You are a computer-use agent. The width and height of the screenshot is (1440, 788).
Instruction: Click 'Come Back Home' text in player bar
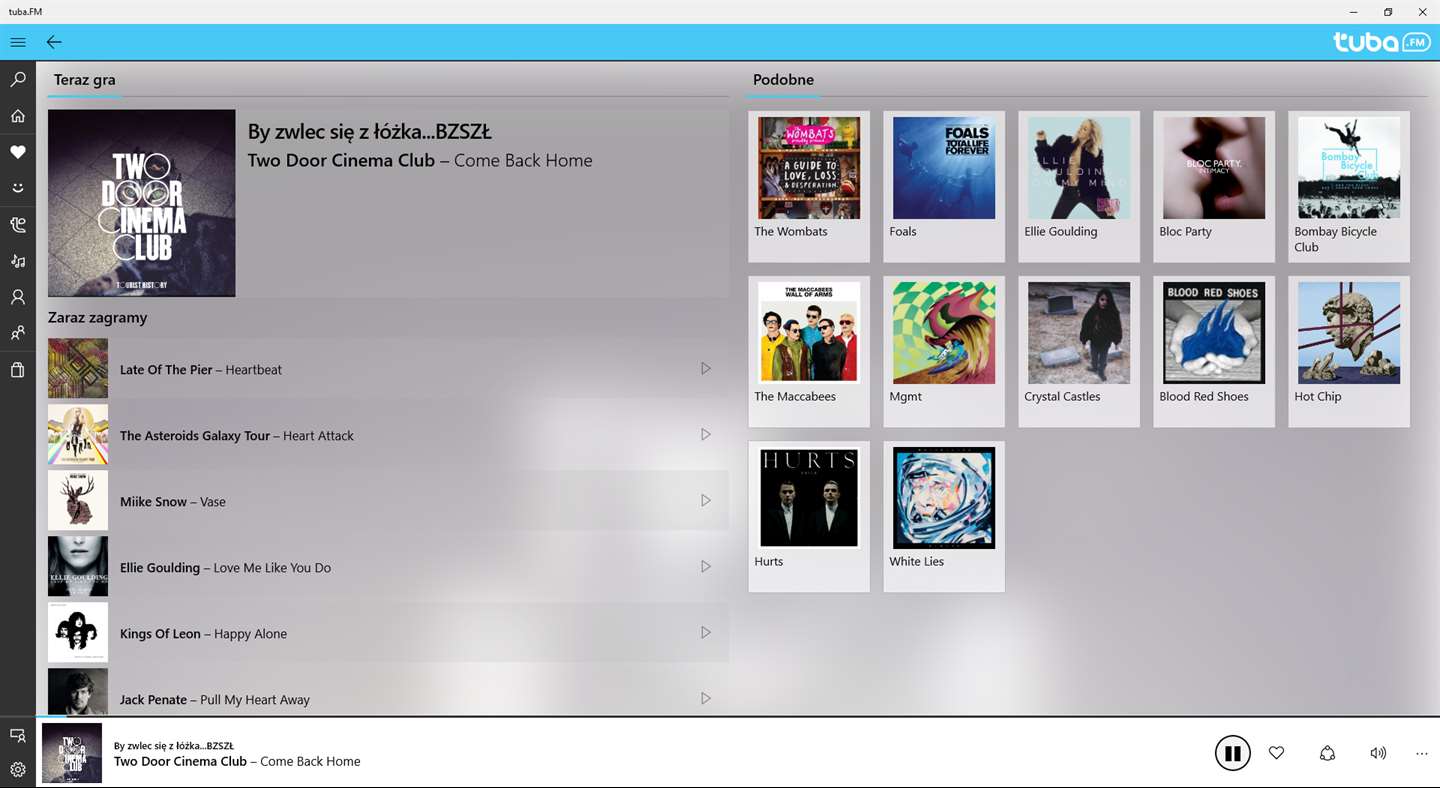point(310,761)
